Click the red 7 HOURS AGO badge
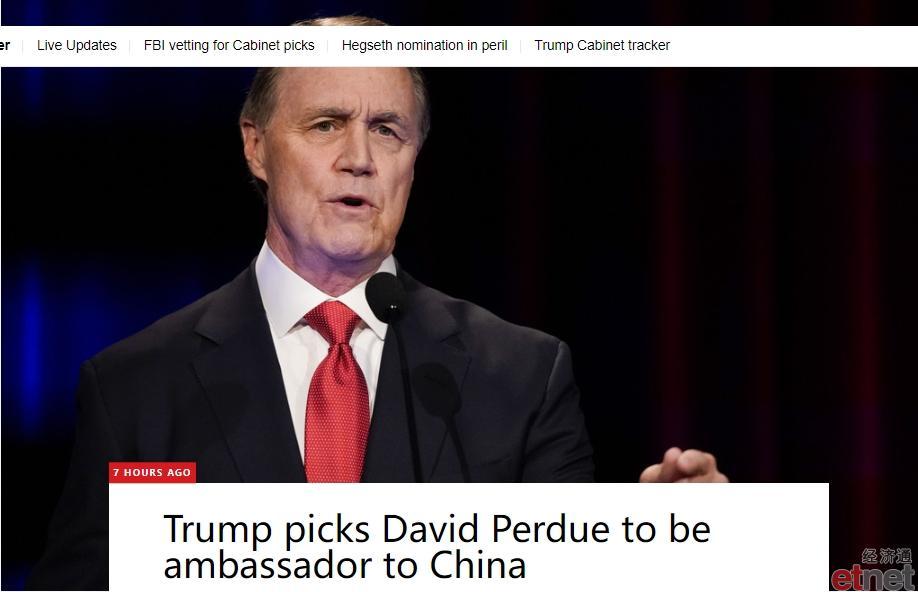 point(152,472)
